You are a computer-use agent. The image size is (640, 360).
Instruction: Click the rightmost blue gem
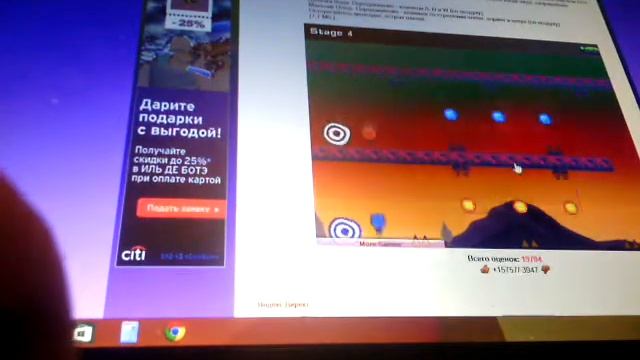tap(546, 119)
